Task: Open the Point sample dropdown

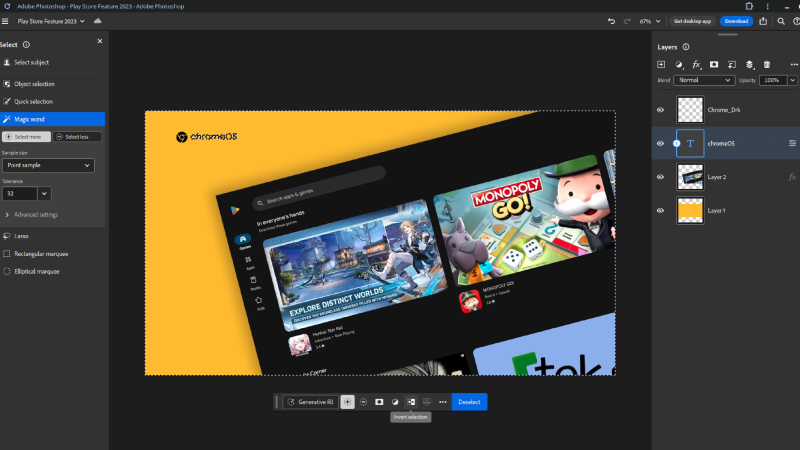Action: [x=48, y=165]
